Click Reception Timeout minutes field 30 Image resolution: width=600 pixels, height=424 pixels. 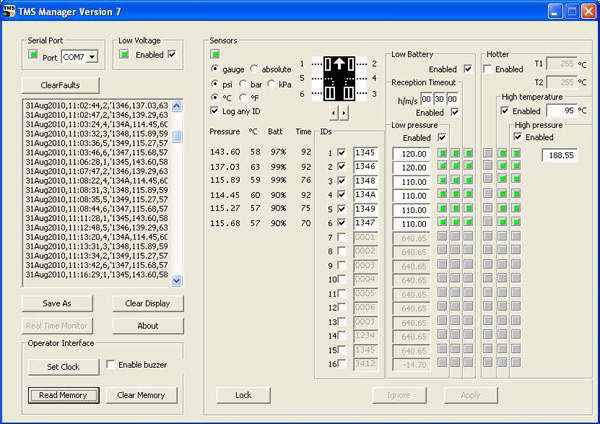pyautogui.click(x=439, y=99)
